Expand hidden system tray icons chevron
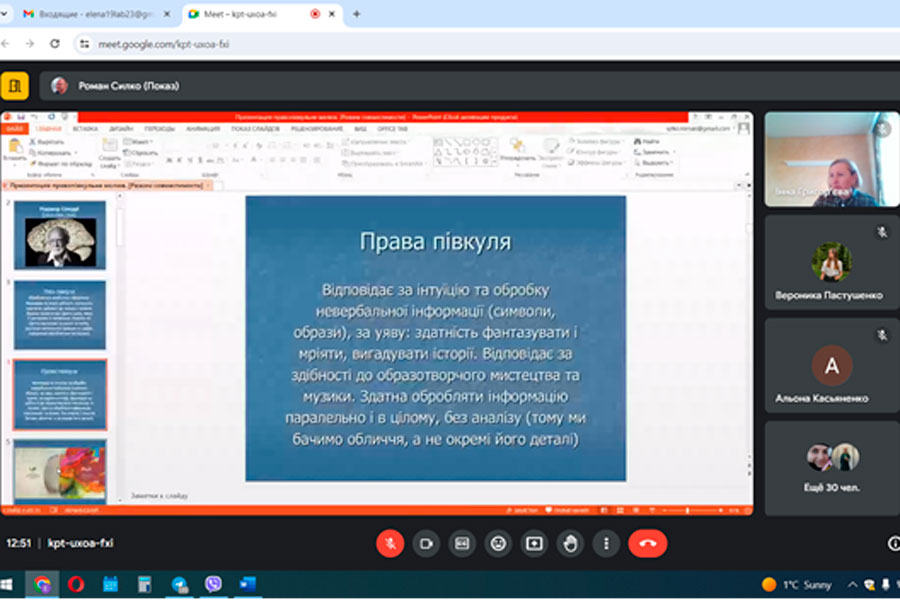Screen dimensions: 900x600 pos(852,585)
